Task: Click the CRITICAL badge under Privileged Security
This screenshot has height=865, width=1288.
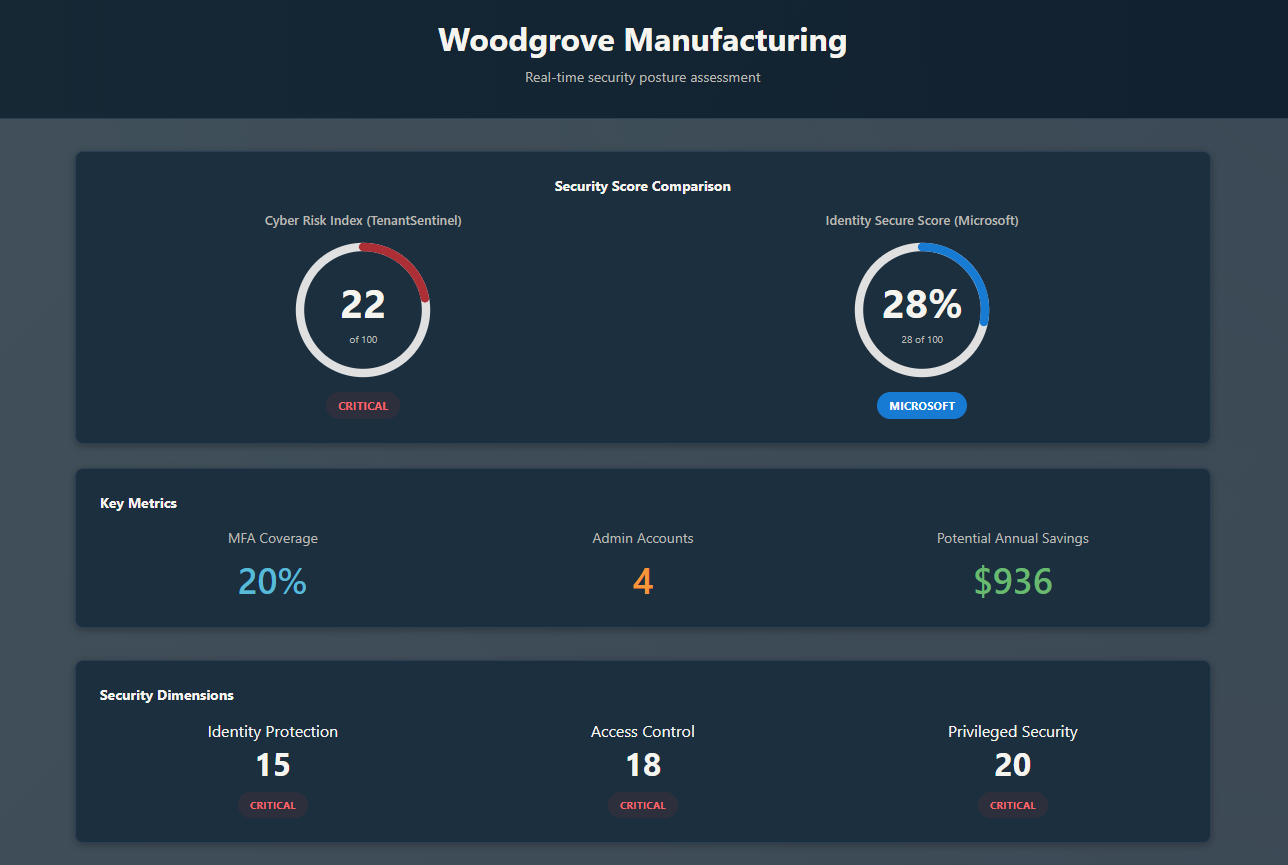Action: point(1013,805)
